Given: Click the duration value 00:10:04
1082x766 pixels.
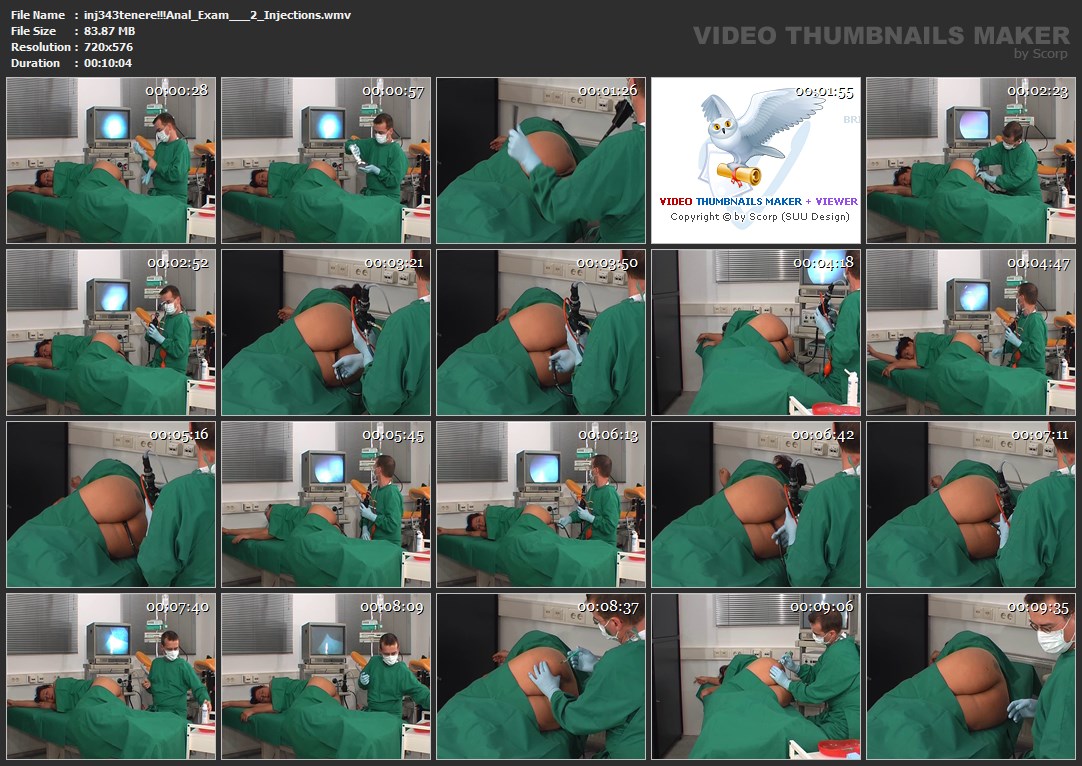Looking at the screenshot, I should [x=108, y=63].
